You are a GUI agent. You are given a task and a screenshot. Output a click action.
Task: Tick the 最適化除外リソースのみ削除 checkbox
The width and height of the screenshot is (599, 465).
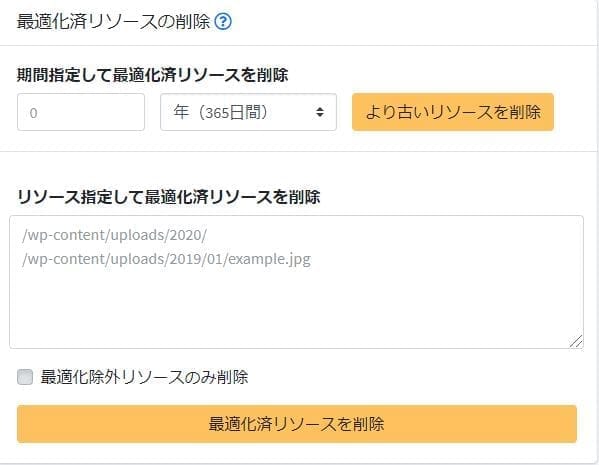25,377
